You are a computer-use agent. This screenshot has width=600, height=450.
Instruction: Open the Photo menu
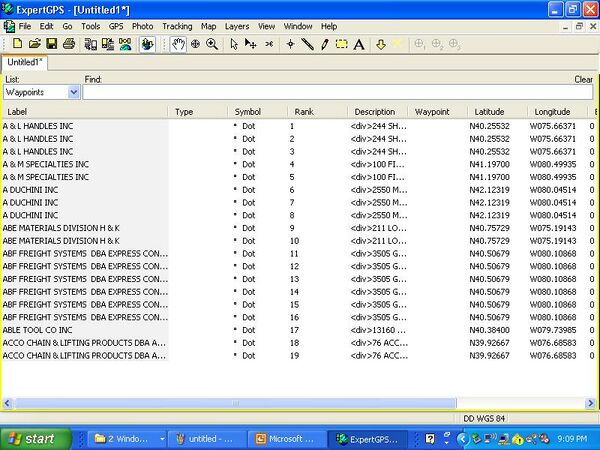(x=142, y=26)
